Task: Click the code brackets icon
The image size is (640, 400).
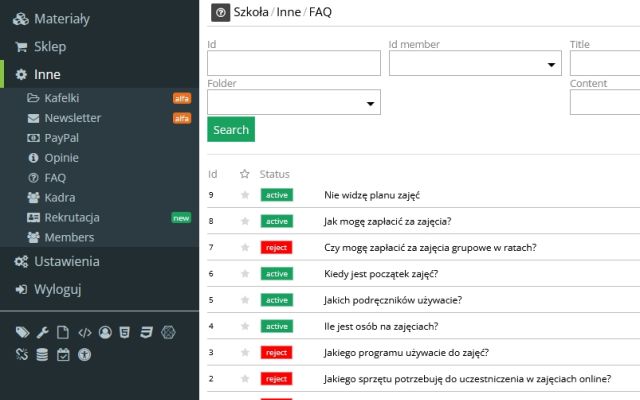Action: pos(84,332)
